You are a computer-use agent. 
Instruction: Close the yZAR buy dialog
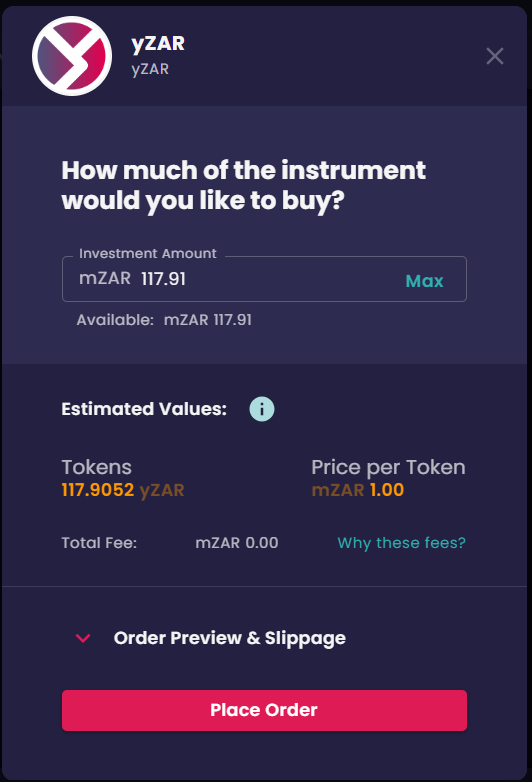point(495,56)
